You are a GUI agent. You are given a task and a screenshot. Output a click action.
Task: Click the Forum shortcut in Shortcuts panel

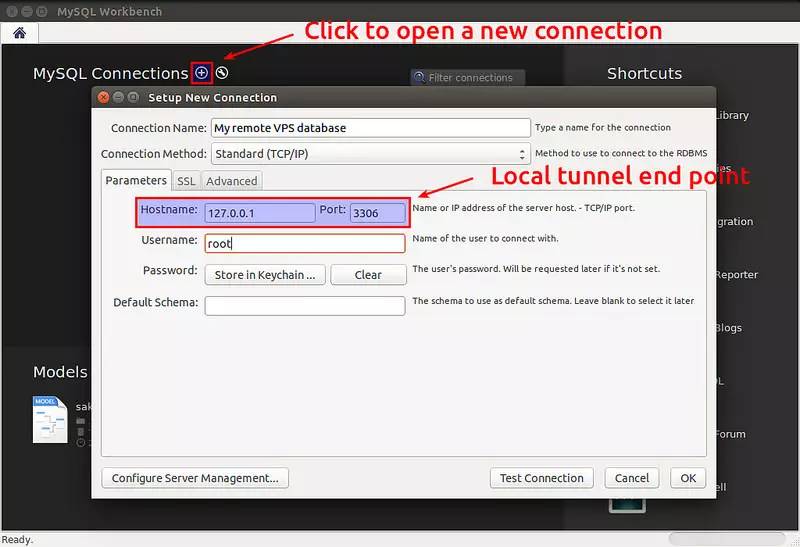tap(731, 434)
